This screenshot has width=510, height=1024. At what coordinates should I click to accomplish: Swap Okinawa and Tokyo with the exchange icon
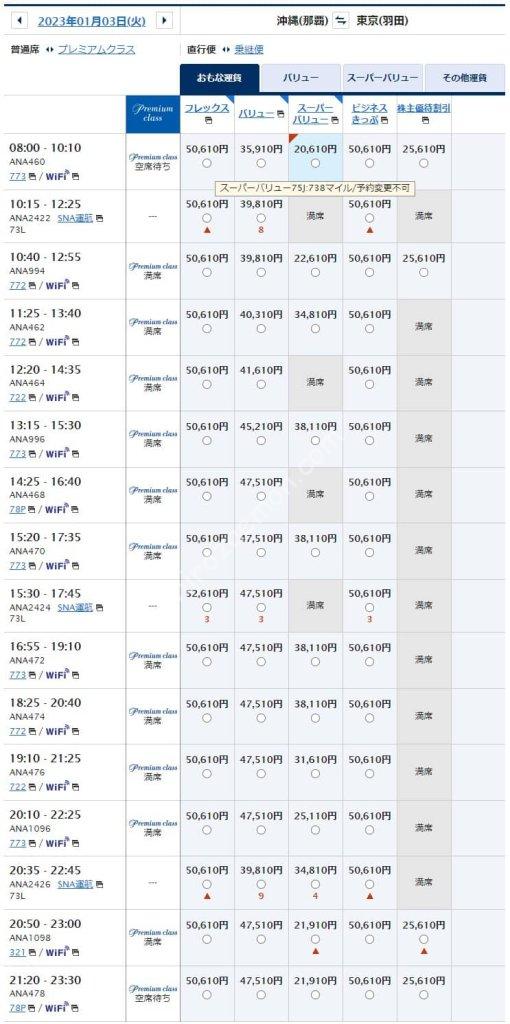click(341, 21)
